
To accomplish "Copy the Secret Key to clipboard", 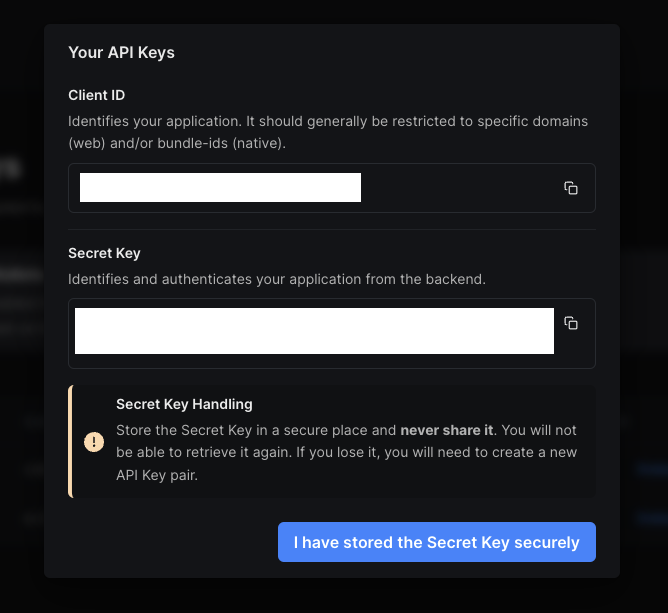I will (x=571, y=323).
